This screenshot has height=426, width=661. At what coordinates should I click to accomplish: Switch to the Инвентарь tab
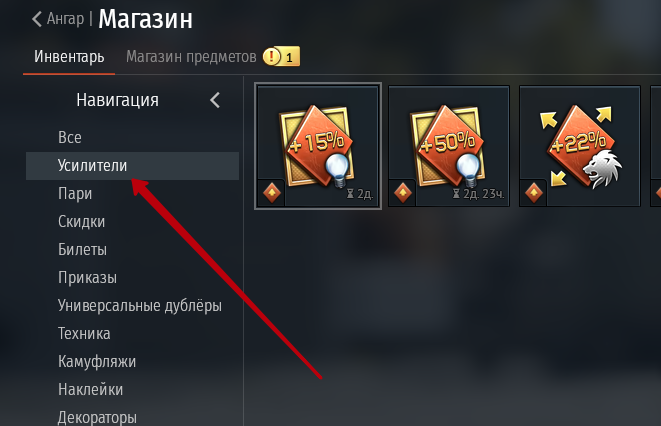coord(69,56)
